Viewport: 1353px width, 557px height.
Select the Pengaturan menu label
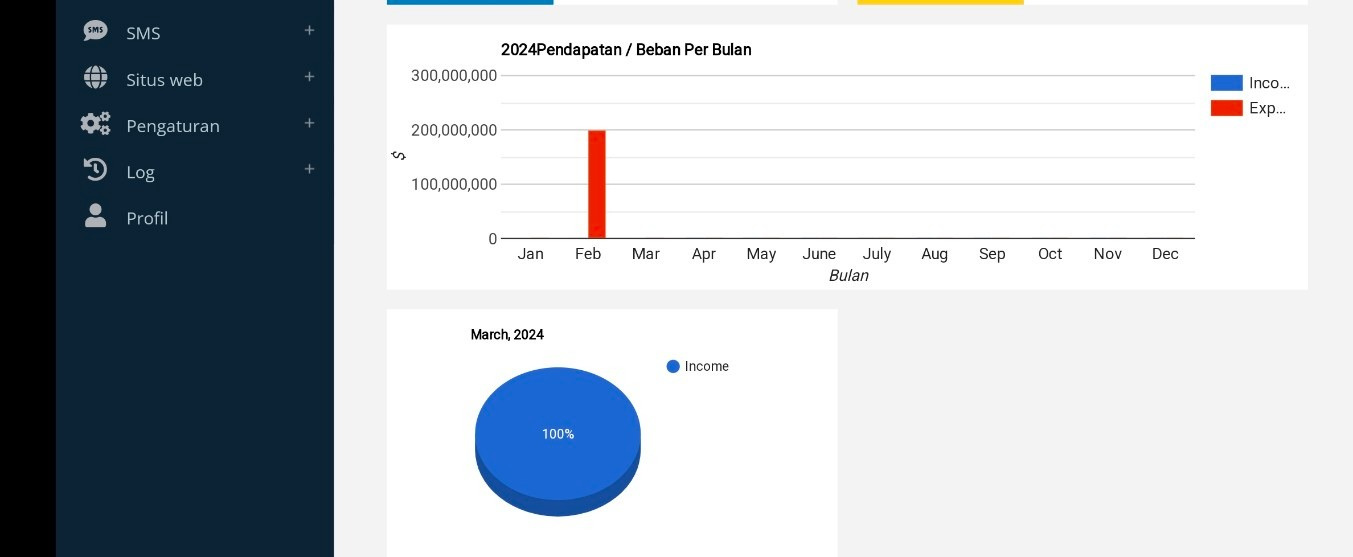click(173, 126)
